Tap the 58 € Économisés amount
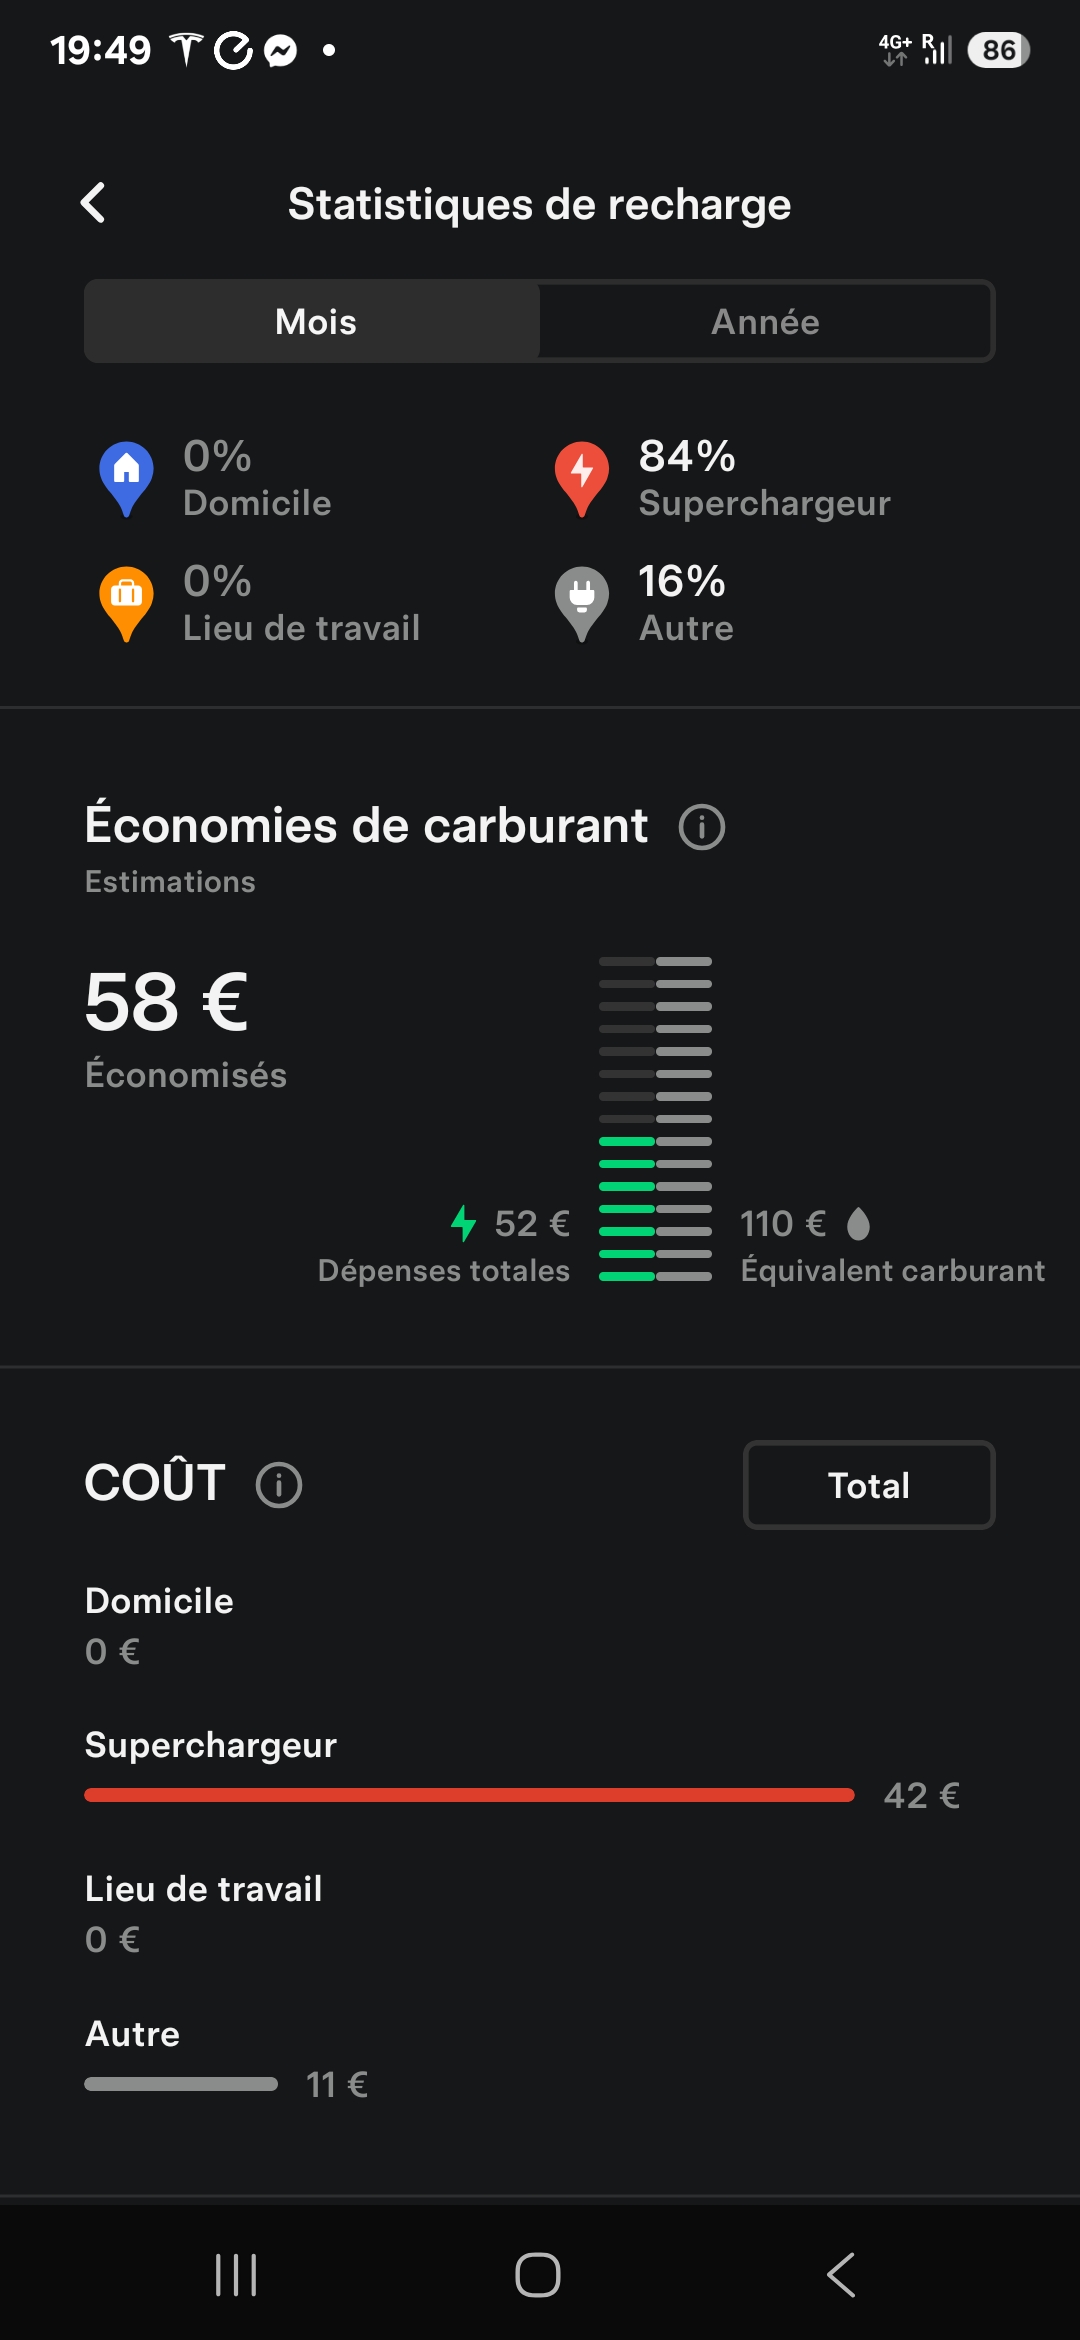 [x=167, y=1002]
